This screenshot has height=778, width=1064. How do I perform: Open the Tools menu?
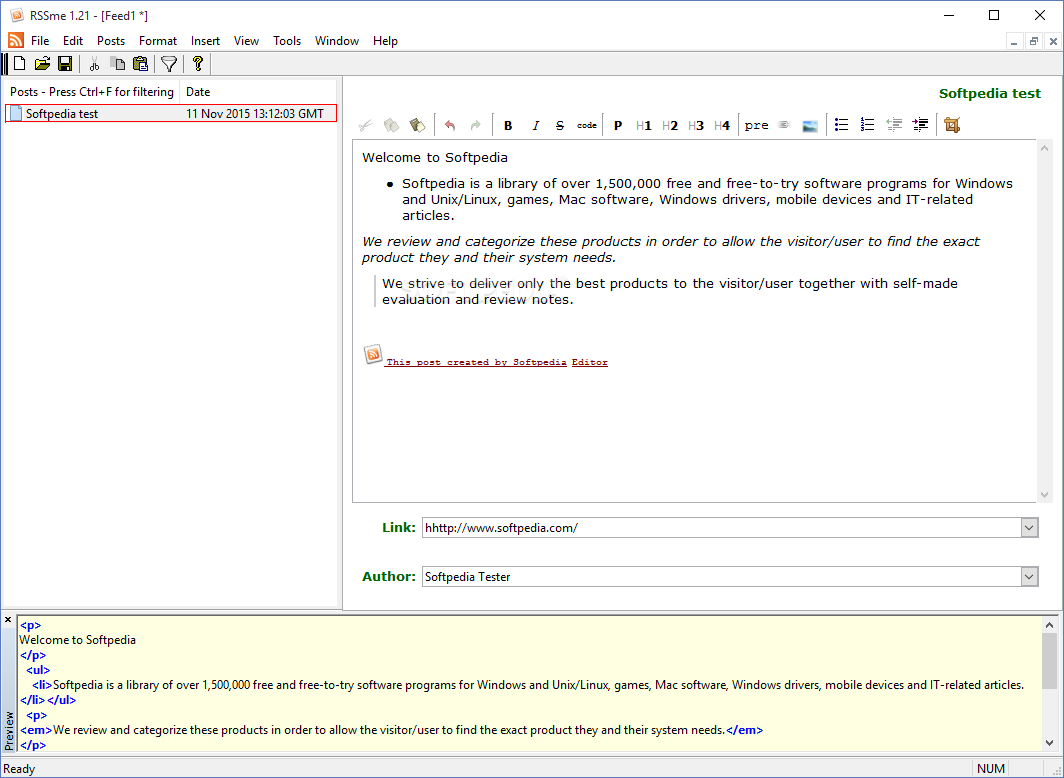(x=287, y=41)
